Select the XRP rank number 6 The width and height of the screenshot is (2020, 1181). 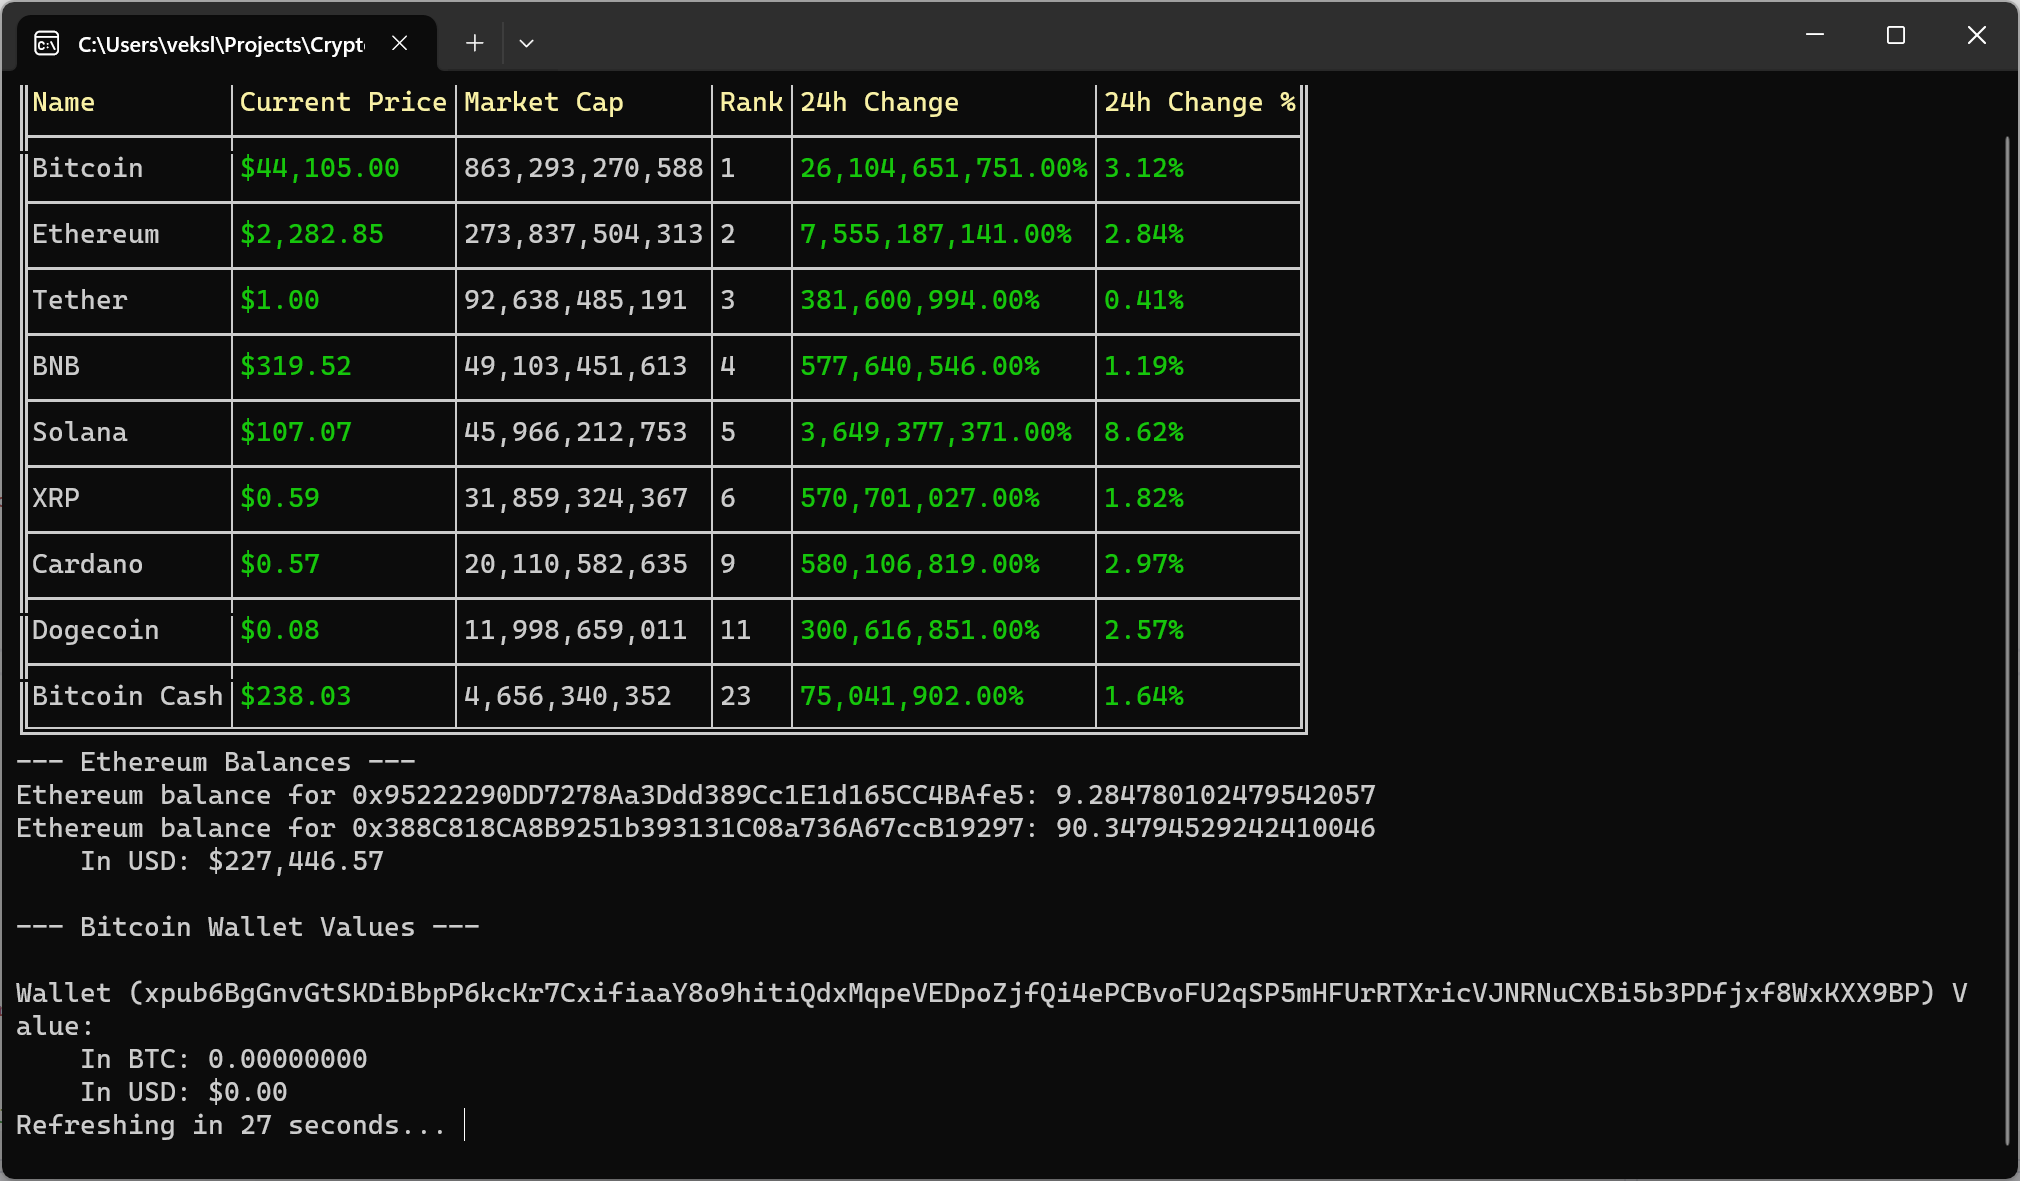click(728, 498)
